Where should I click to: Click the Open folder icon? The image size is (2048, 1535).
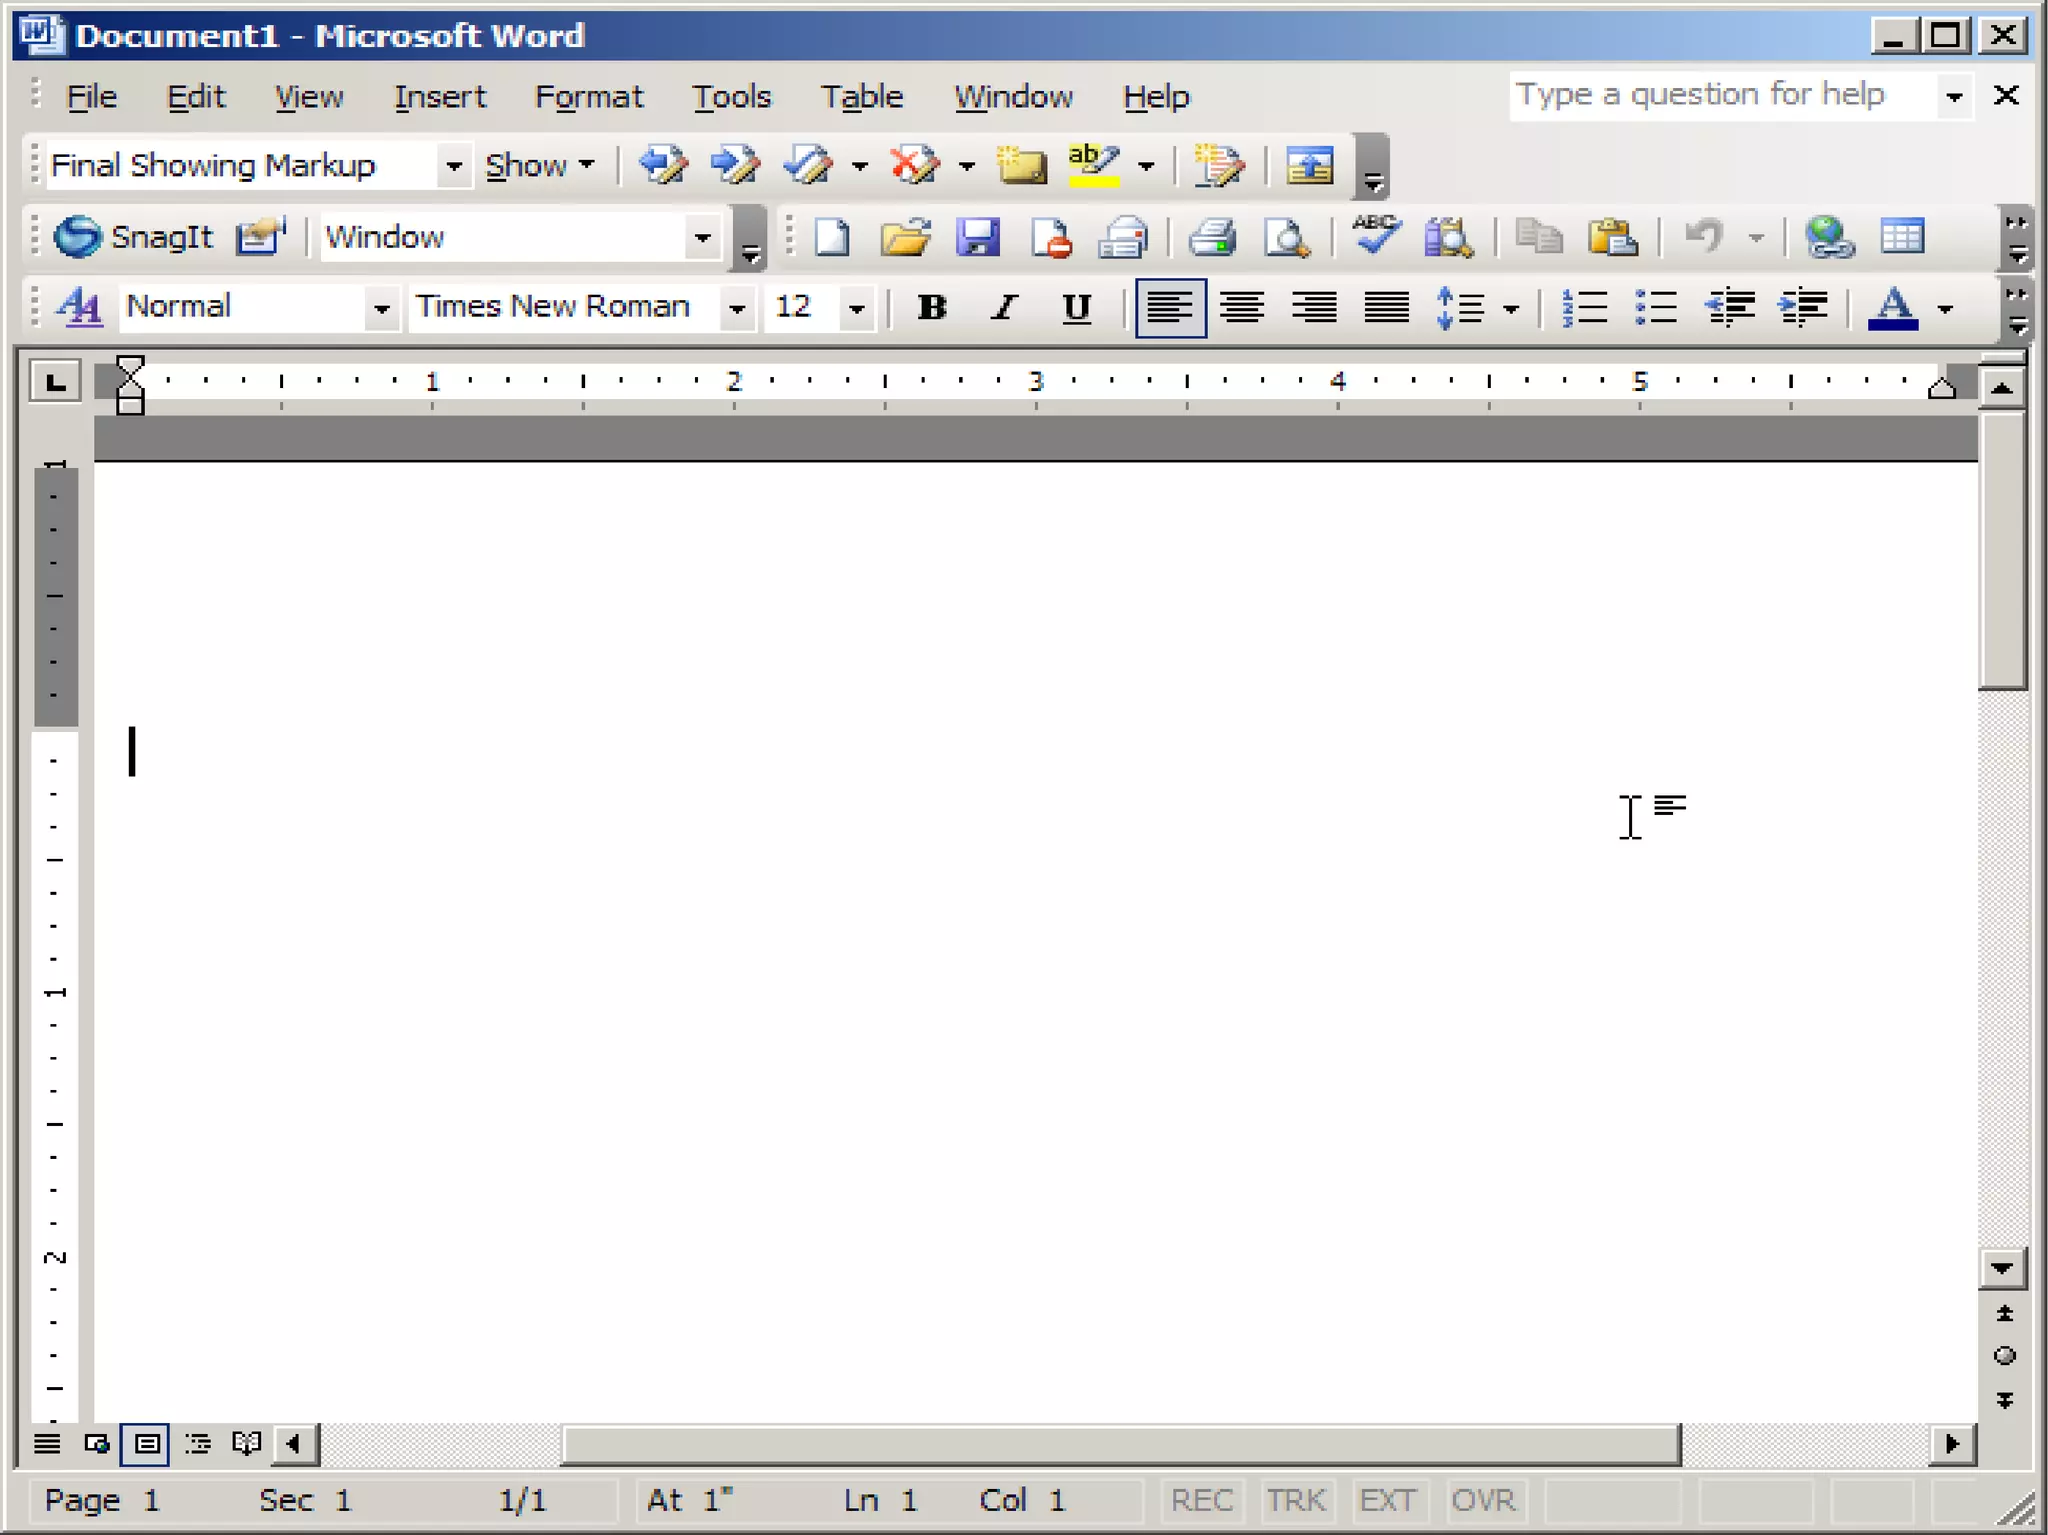[x=905, y=238]
